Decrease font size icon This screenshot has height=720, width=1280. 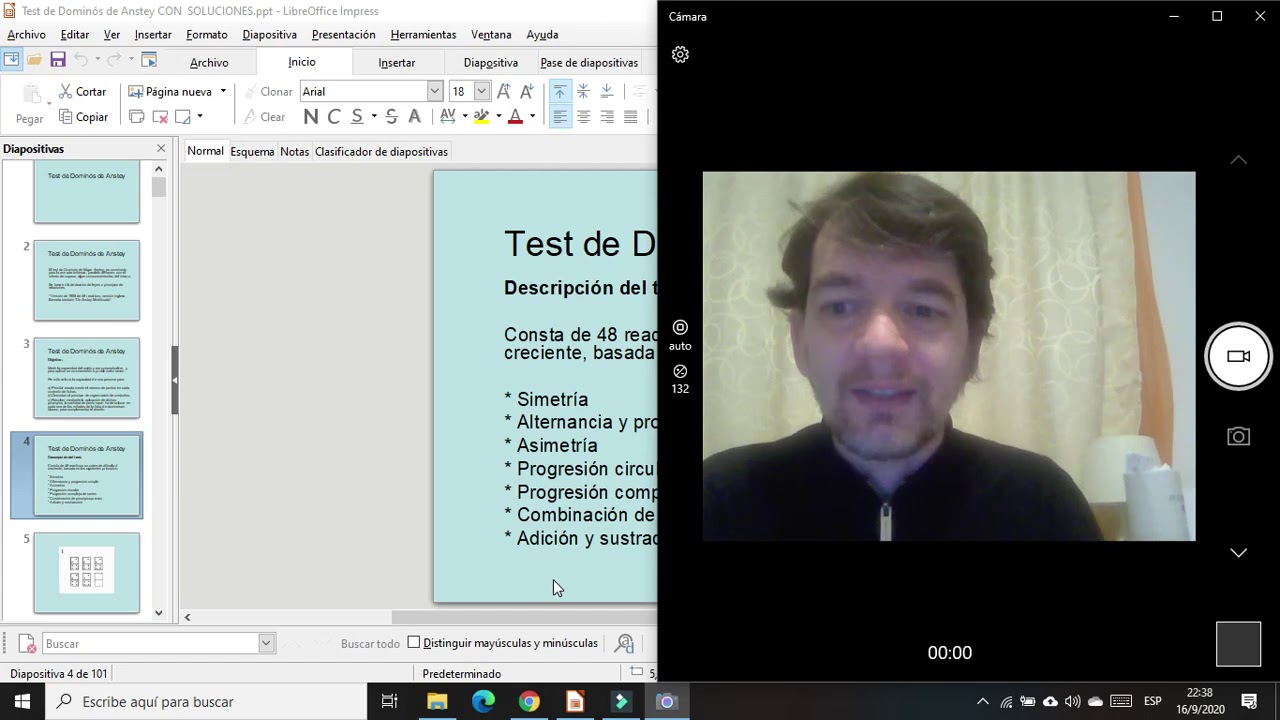coord(527,91)
